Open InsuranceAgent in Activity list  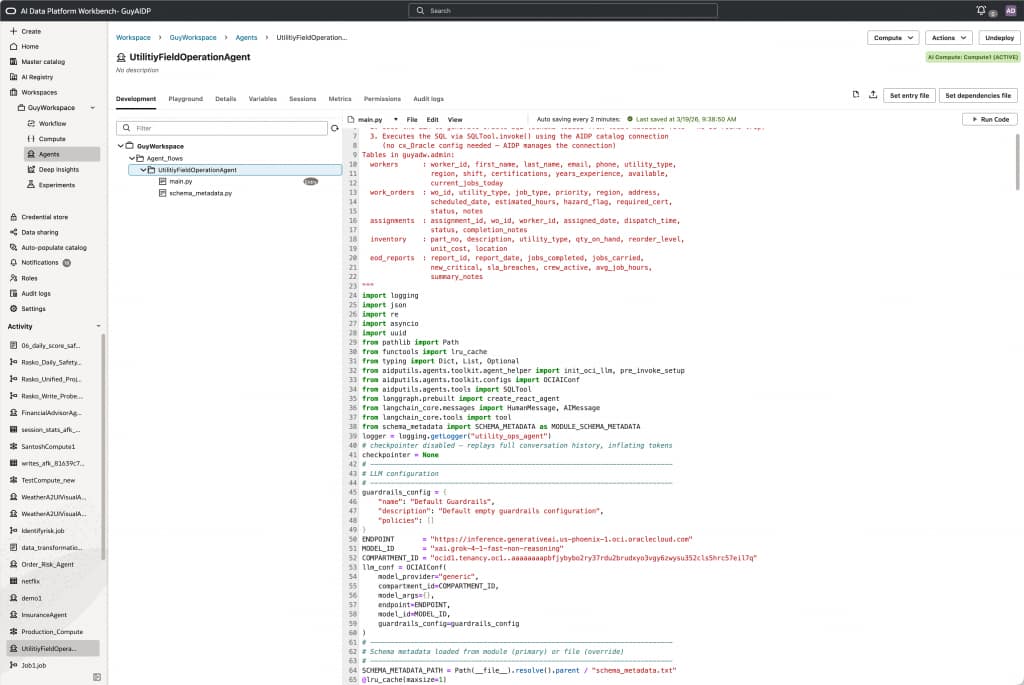[38, 614]
